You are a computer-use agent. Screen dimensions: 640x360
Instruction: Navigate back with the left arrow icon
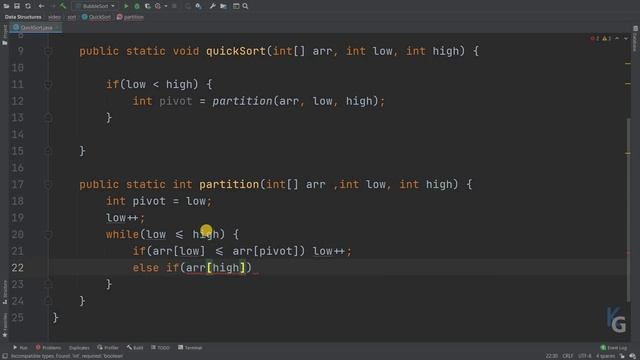[41, 6]
